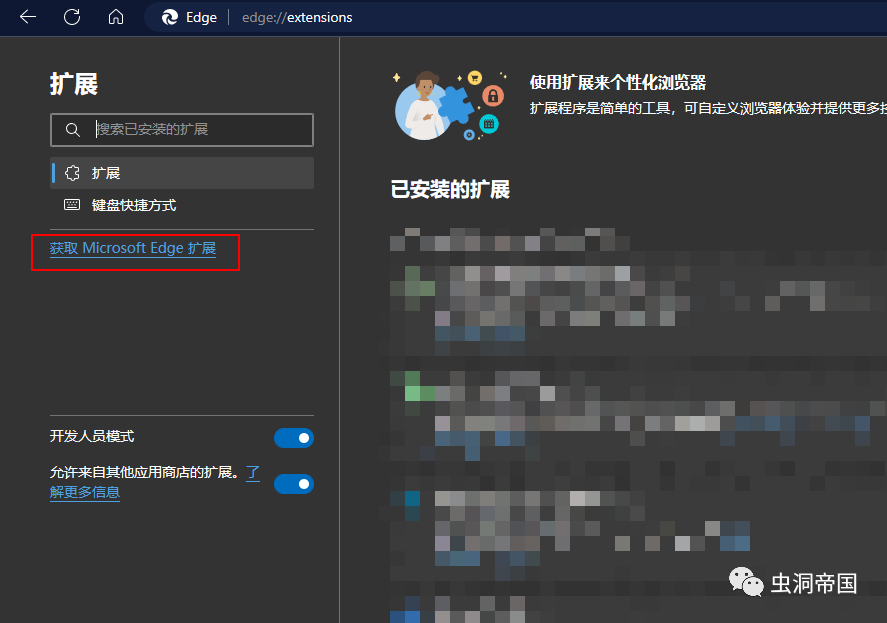Viewport: 887px width, 623px height.
Task: Click the keyboard icon beside 键盘快捷方式
Action: pos(72,205)
